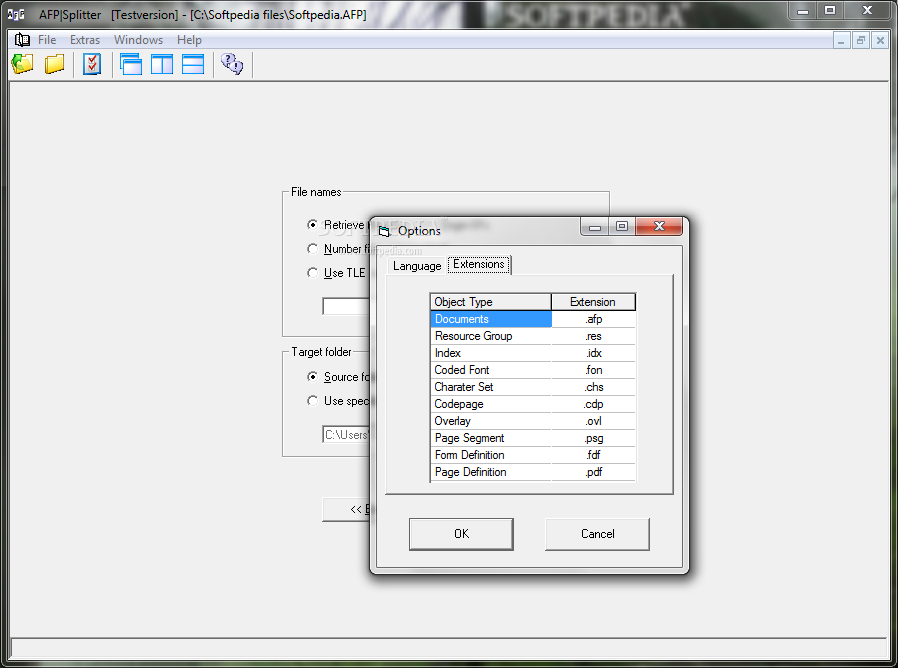
Task: Click the C:\Users target path field
Action: [346, 435]
